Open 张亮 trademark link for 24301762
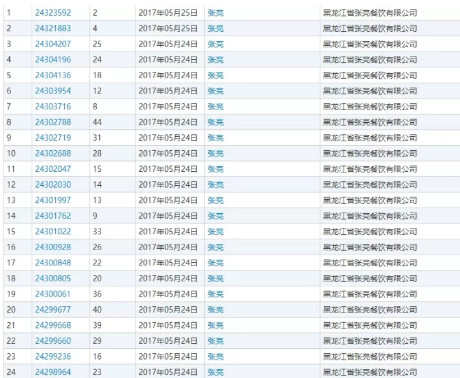The height and width of the screenshot is (378, 460). 216,216
